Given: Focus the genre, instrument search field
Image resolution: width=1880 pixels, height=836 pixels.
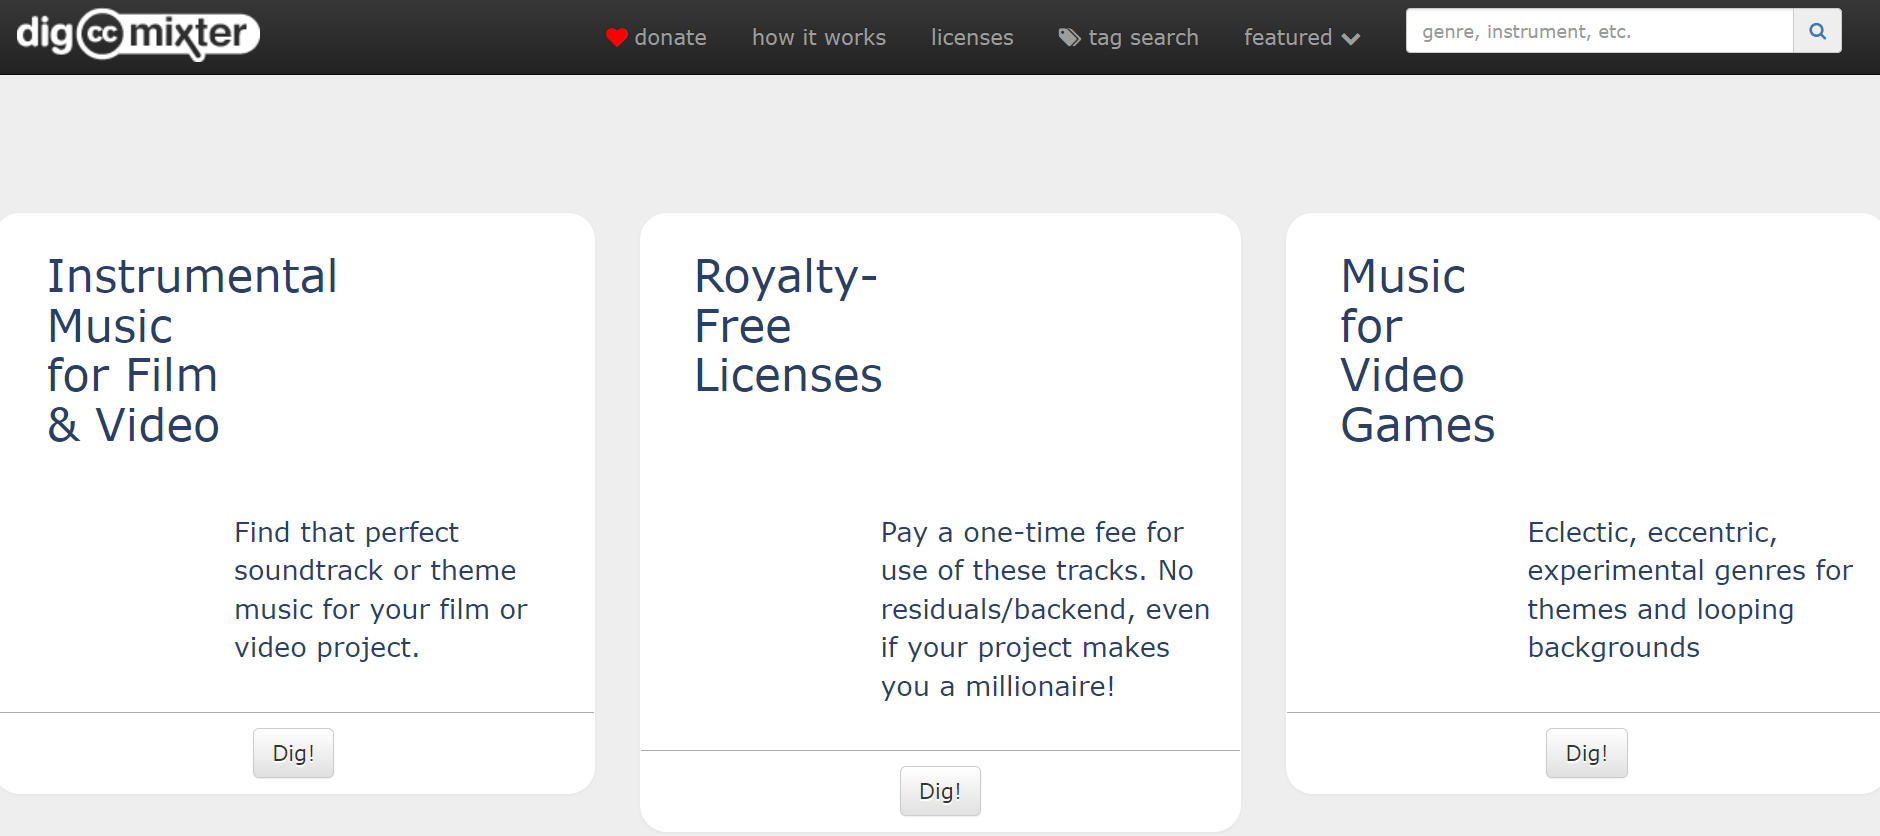Looking at the screenshot, I should coord(1600,31).
